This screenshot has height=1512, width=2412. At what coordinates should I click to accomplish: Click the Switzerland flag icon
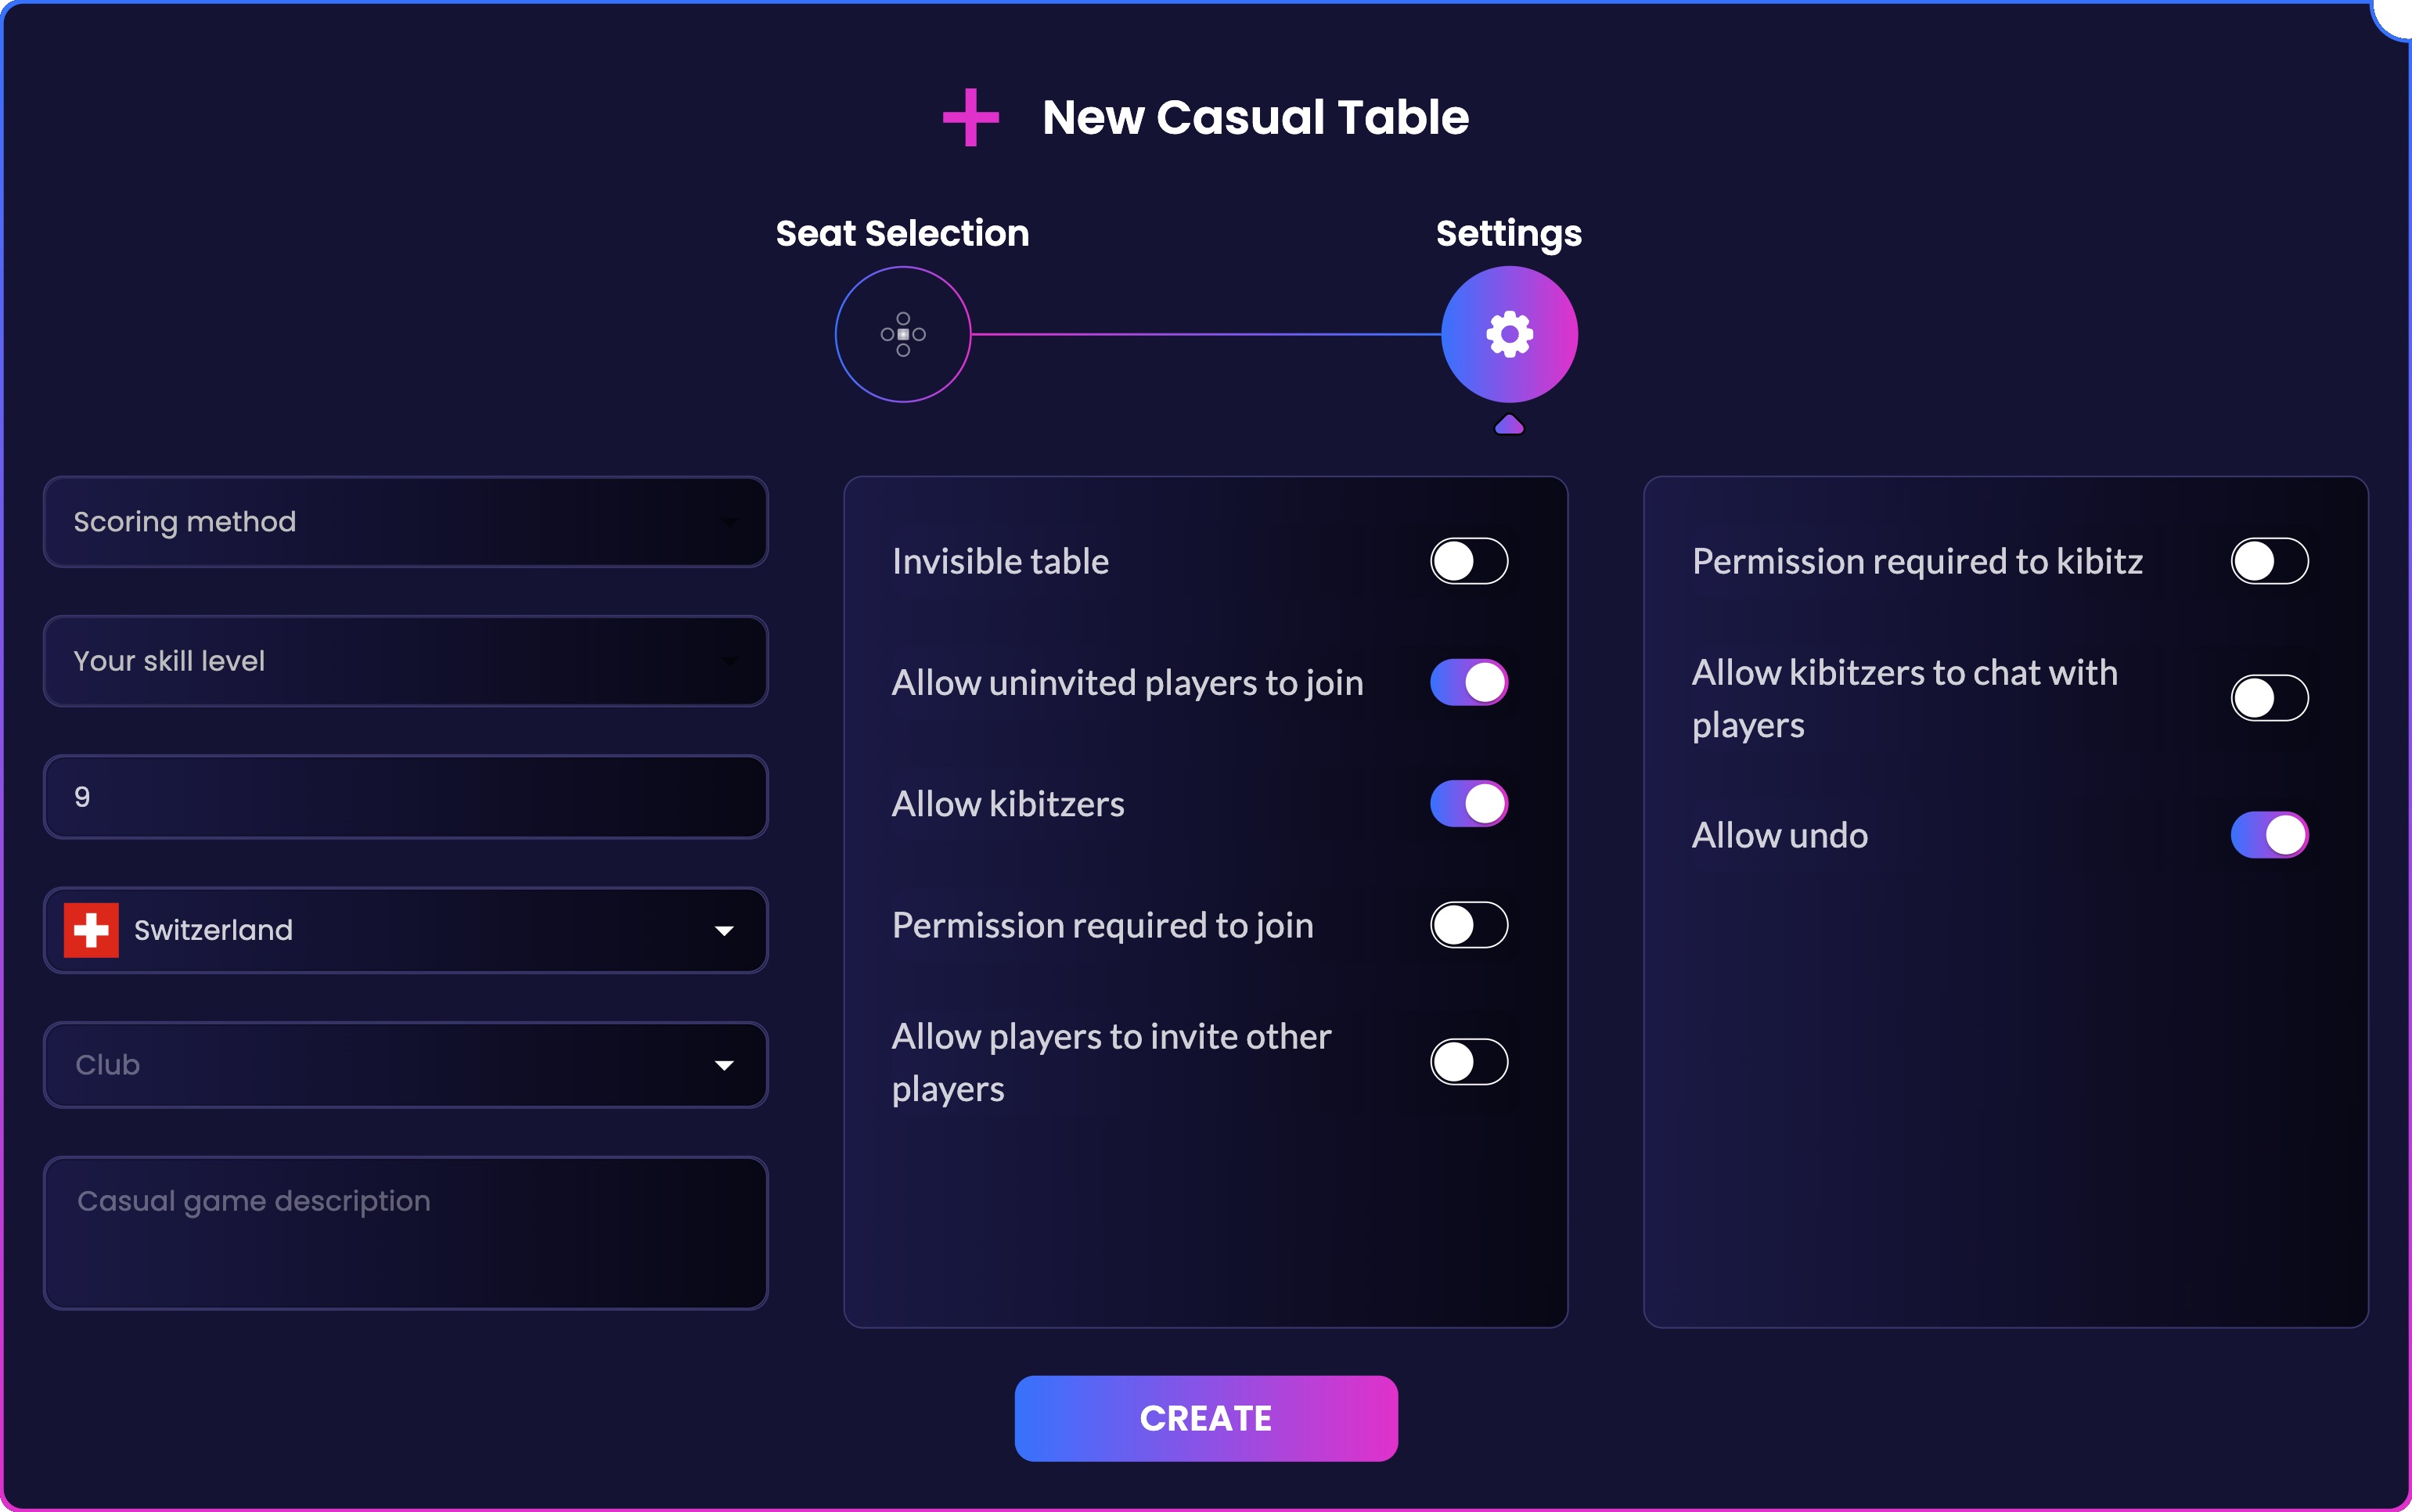pos(92,929)
